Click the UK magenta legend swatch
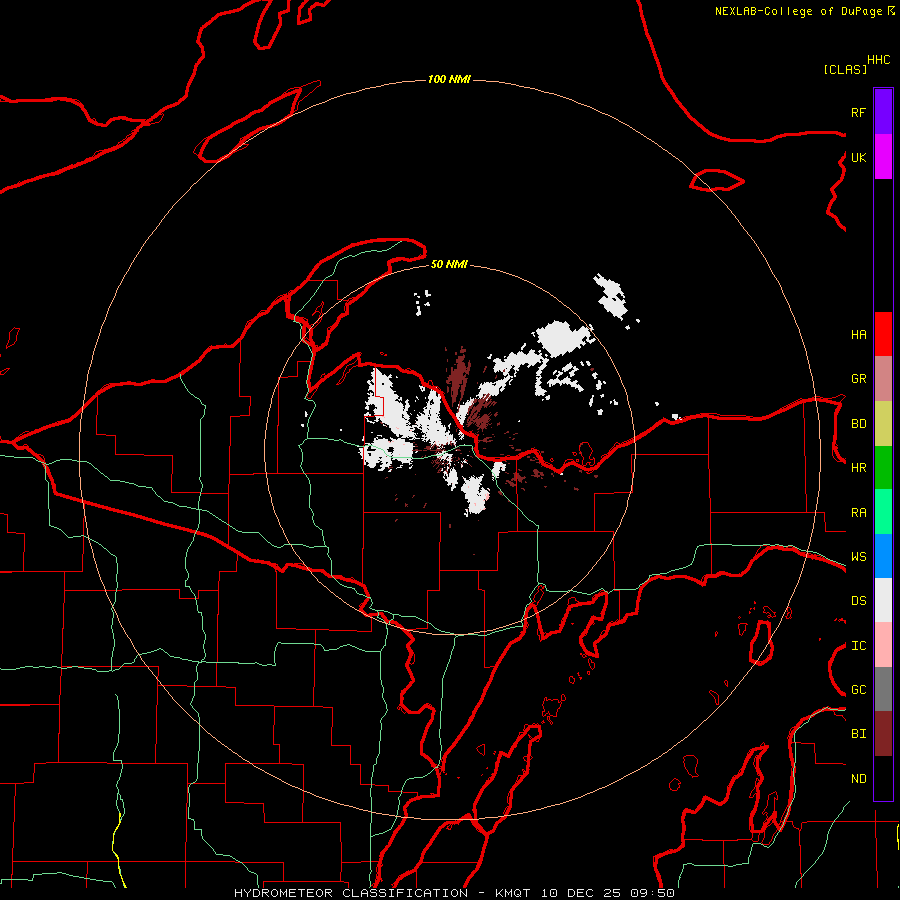 tap(883, 157)
